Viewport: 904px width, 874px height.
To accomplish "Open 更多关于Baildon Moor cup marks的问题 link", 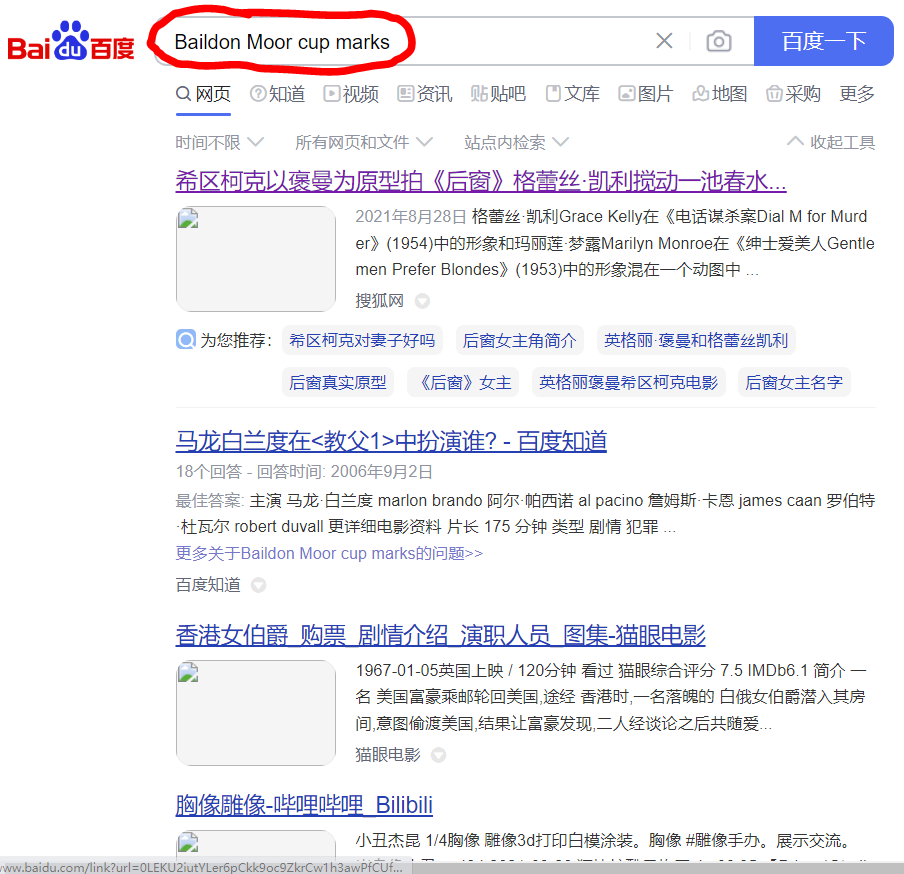I will [329, 553].
